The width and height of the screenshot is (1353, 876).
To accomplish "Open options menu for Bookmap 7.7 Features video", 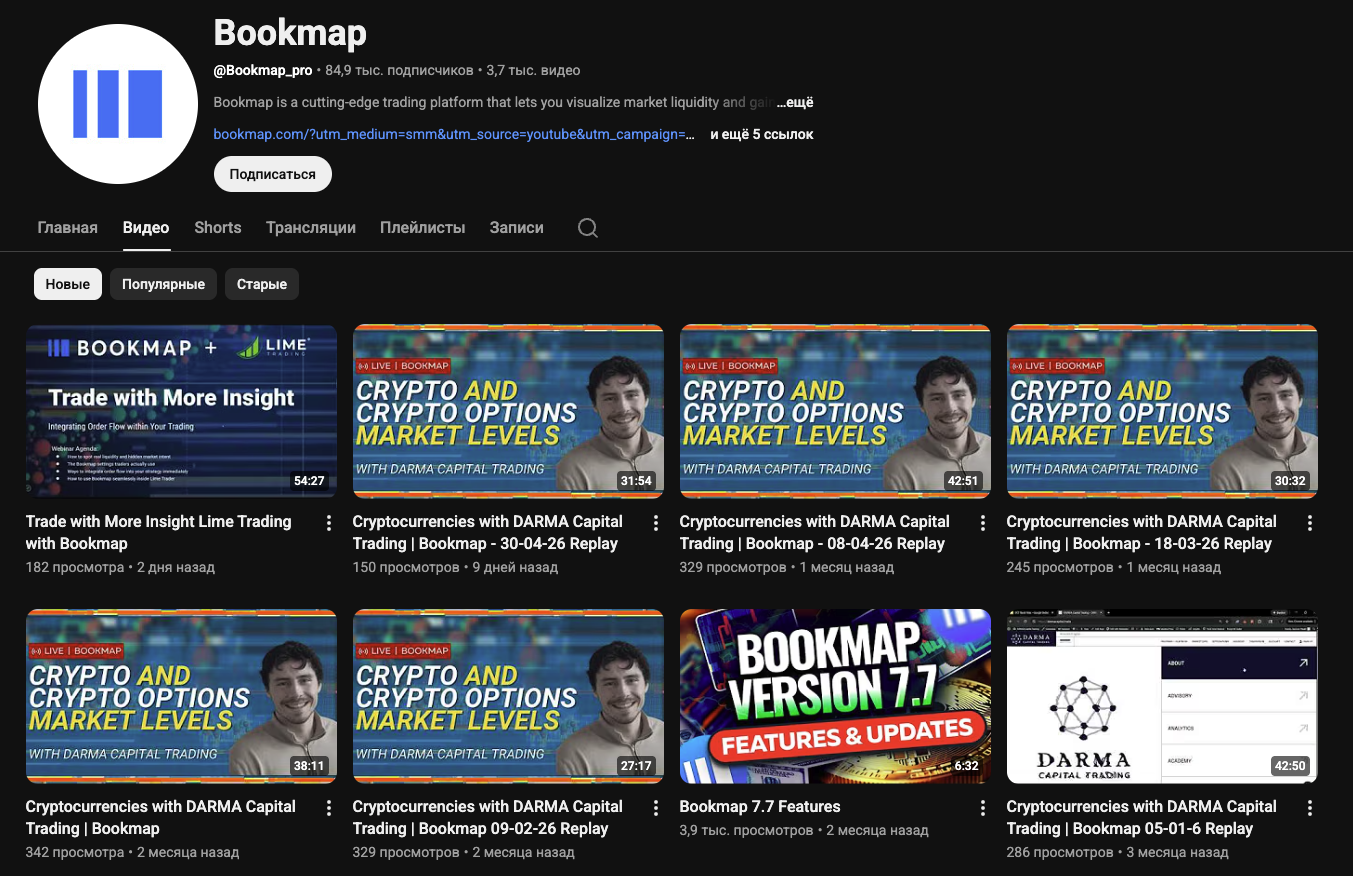I will (983, 808).
